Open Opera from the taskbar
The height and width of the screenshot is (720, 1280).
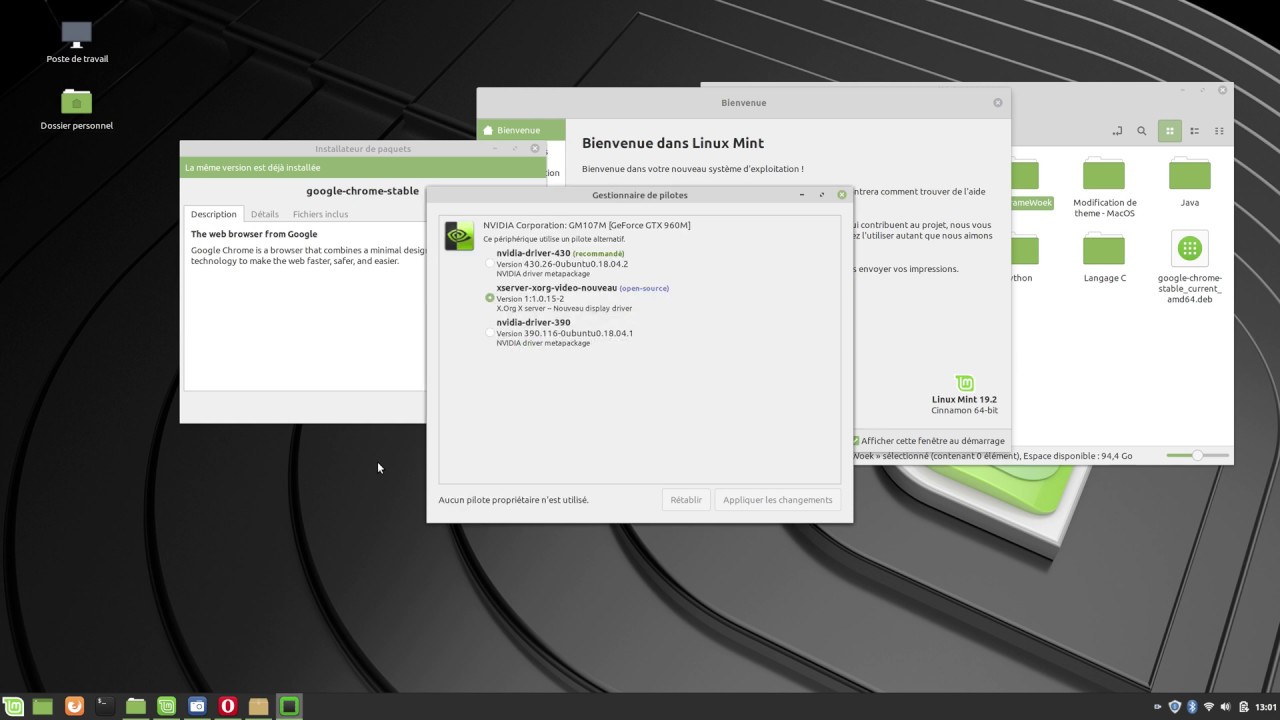click(228, 706)
